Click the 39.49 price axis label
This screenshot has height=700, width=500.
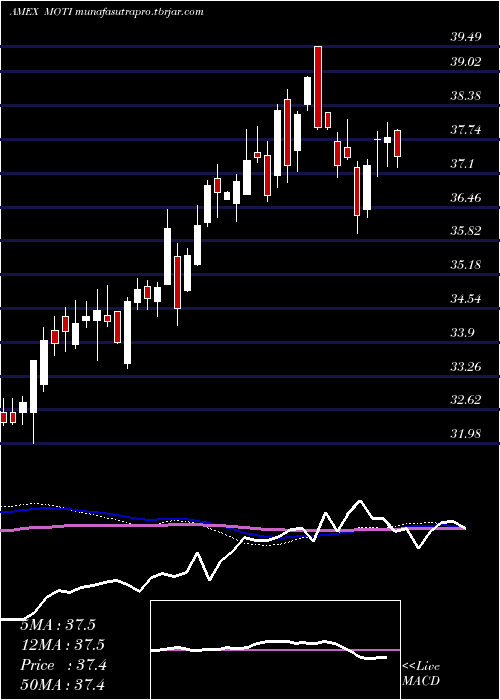[x=466, y=37]
